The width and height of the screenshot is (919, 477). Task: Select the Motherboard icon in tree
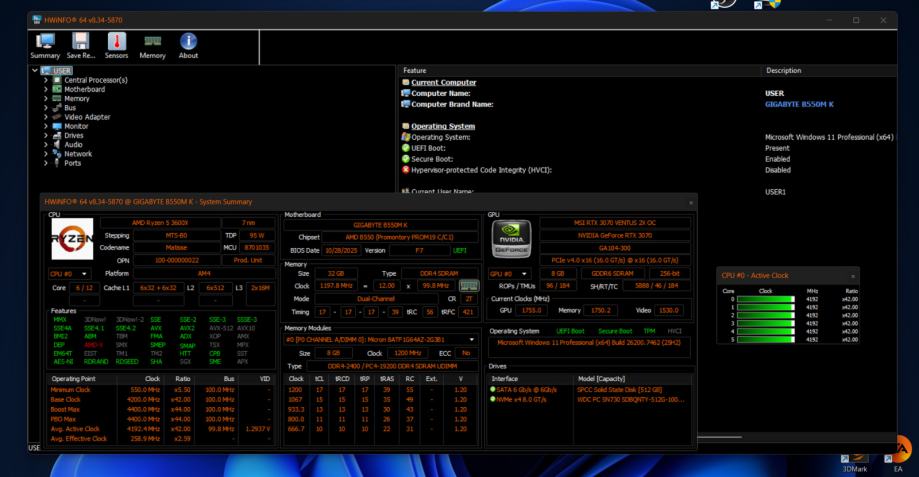coord(57,89)
